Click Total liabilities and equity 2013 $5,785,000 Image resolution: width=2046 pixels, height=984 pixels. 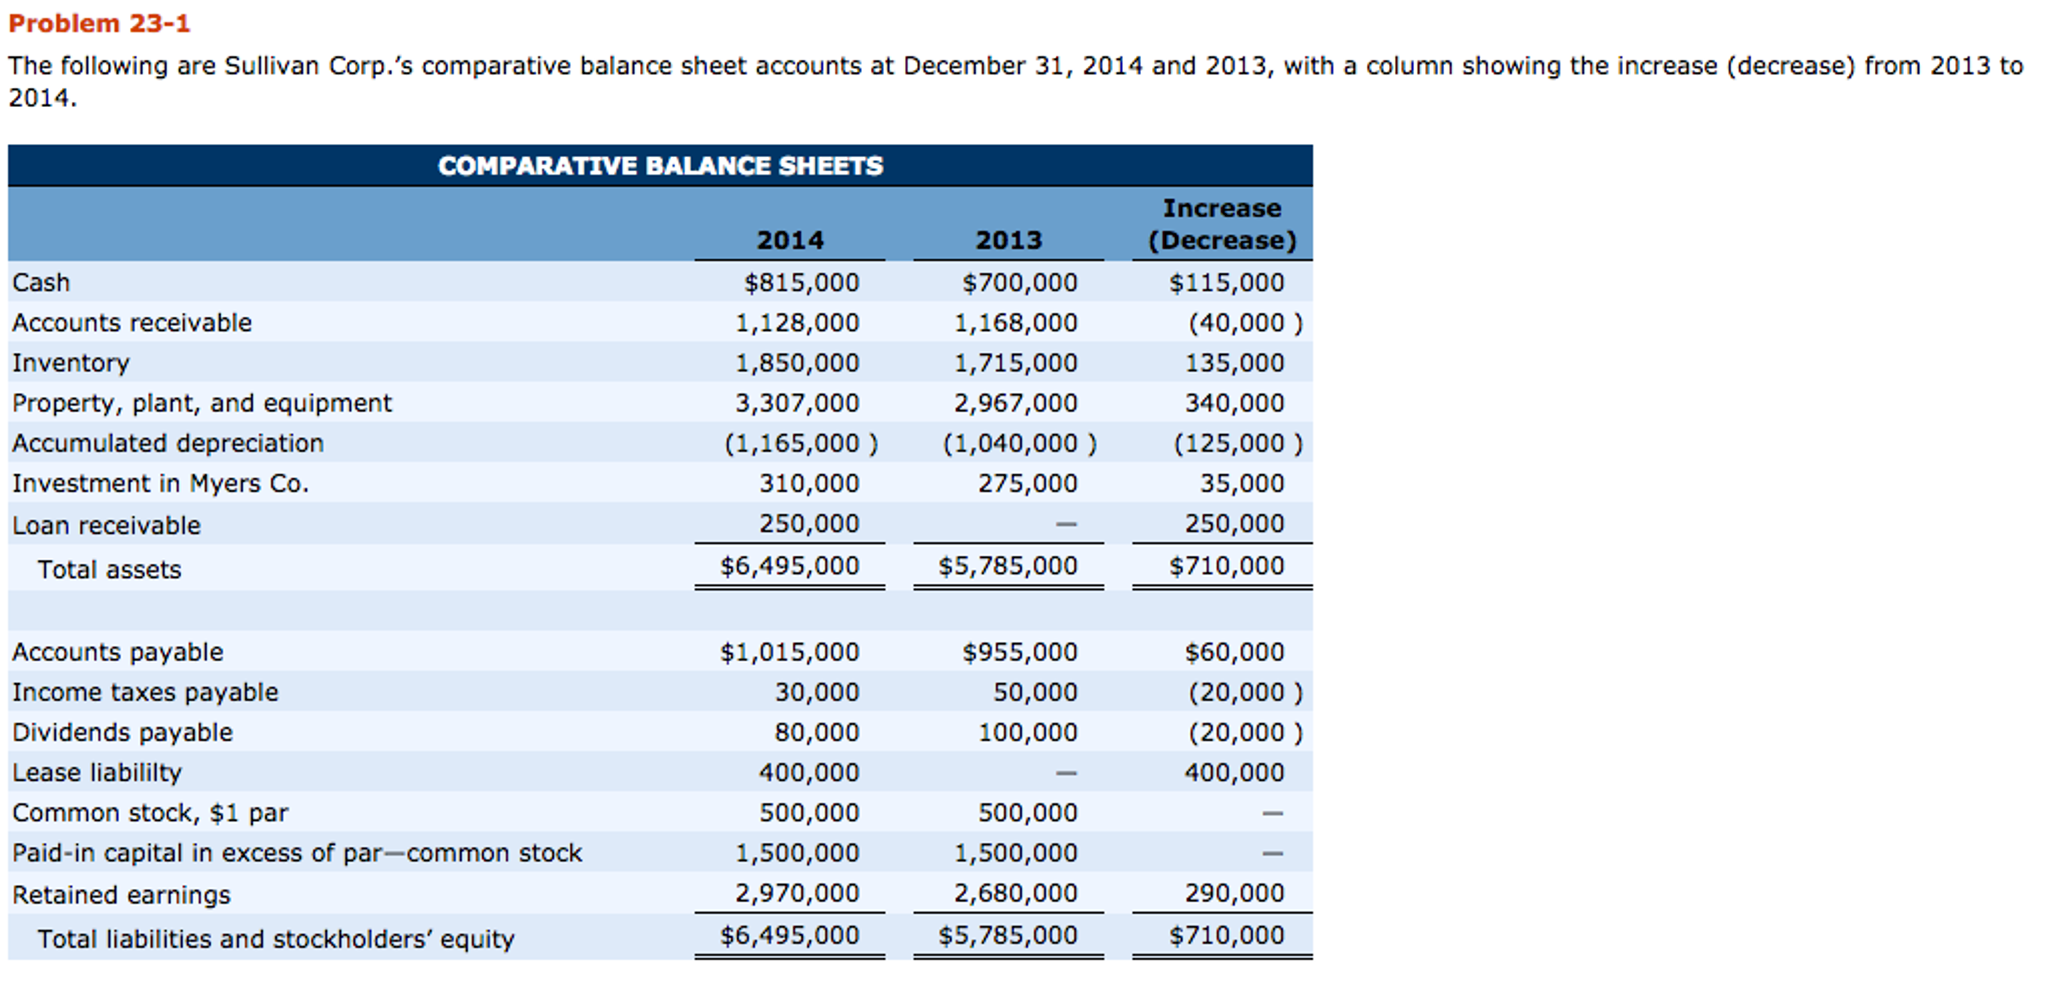click(x=1008, y=936)
